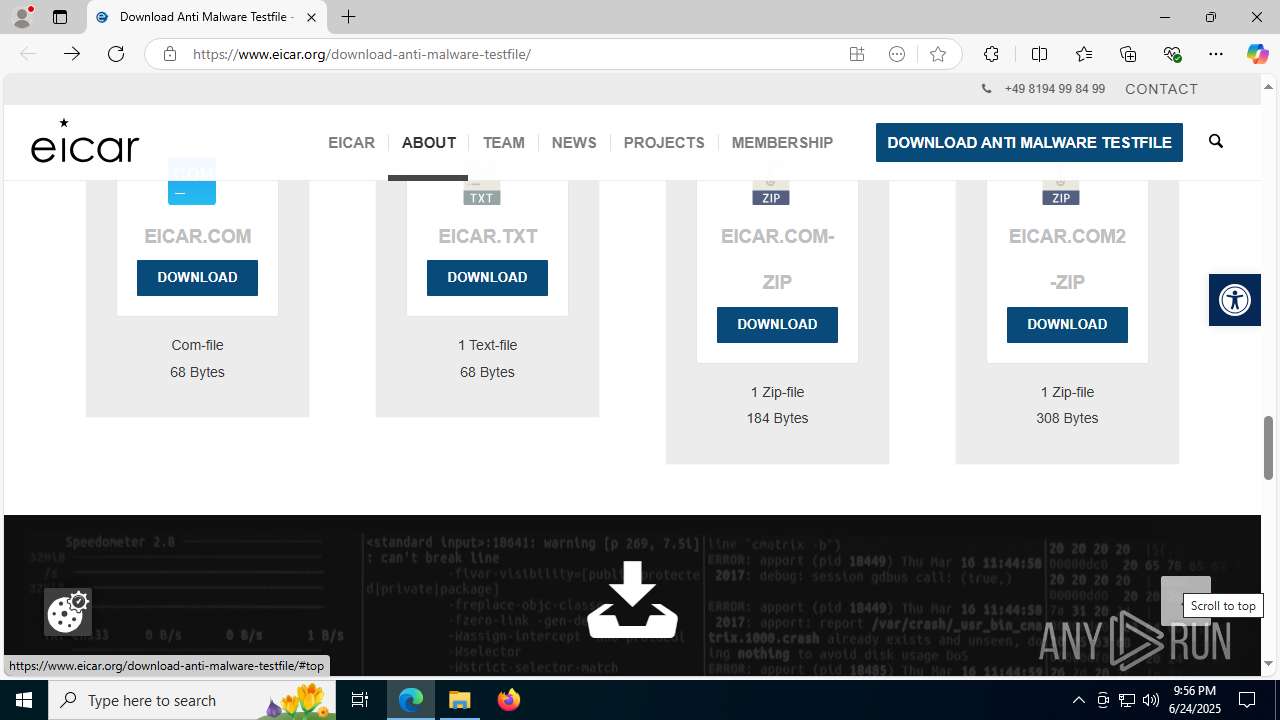The height and width of the screenshot is (720, 1280).
Task: Click the EICAR.COM2-ZIP zip file icon
Action: pos(1060,192)
